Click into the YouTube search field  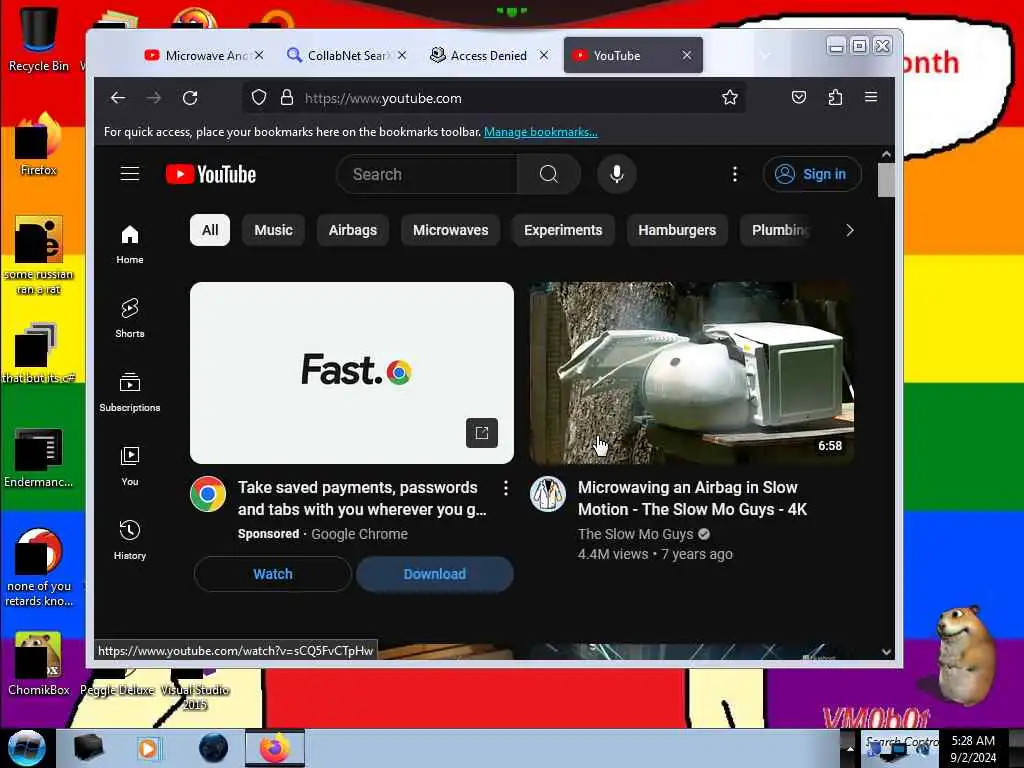(x=428, y=174)
